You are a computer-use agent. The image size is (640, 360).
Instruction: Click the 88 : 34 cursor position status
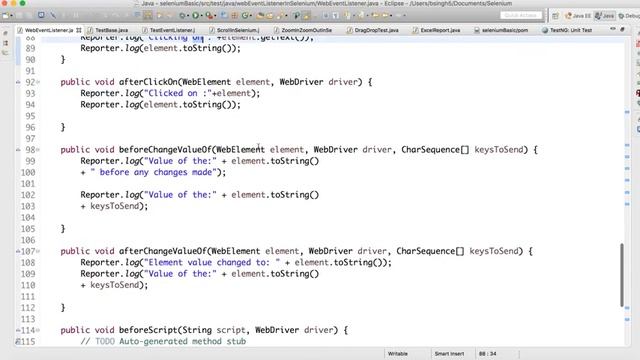(x=487, y=353)
